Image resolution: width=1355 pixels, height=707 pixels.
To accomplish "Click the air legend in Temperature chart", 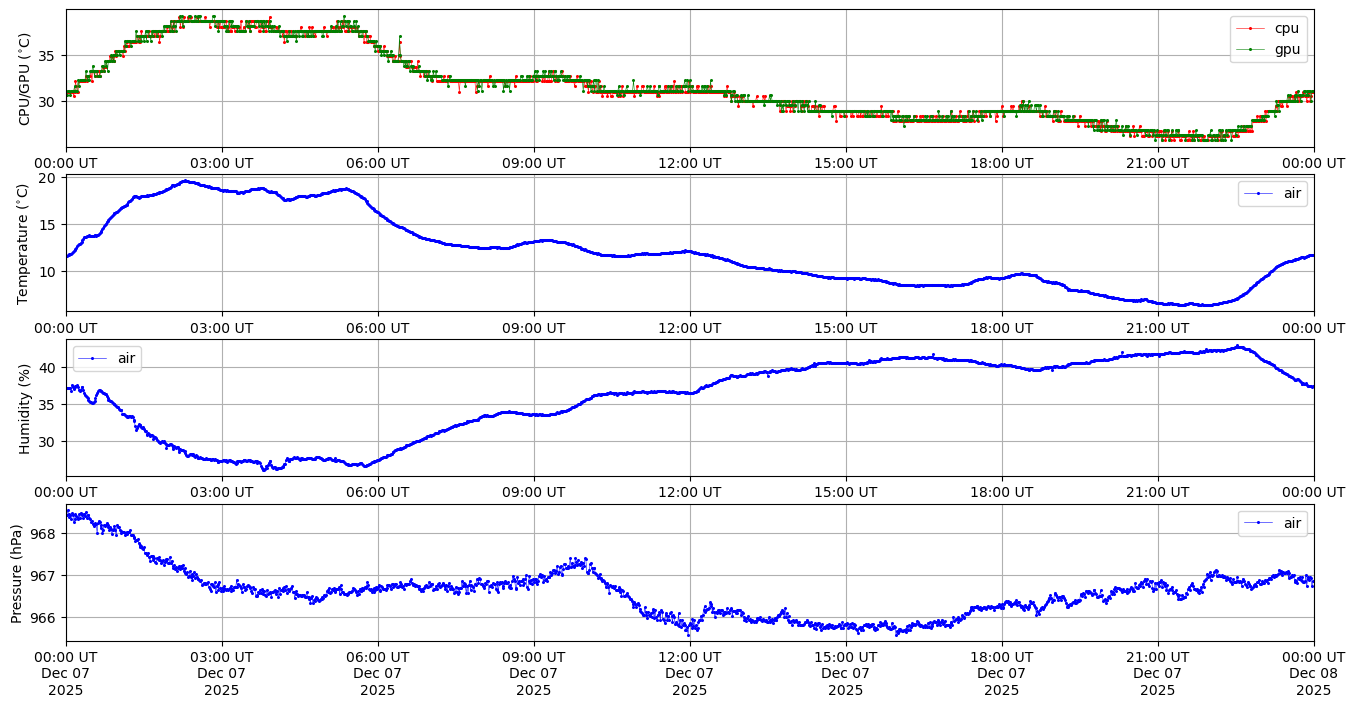I will [1272, 193].
